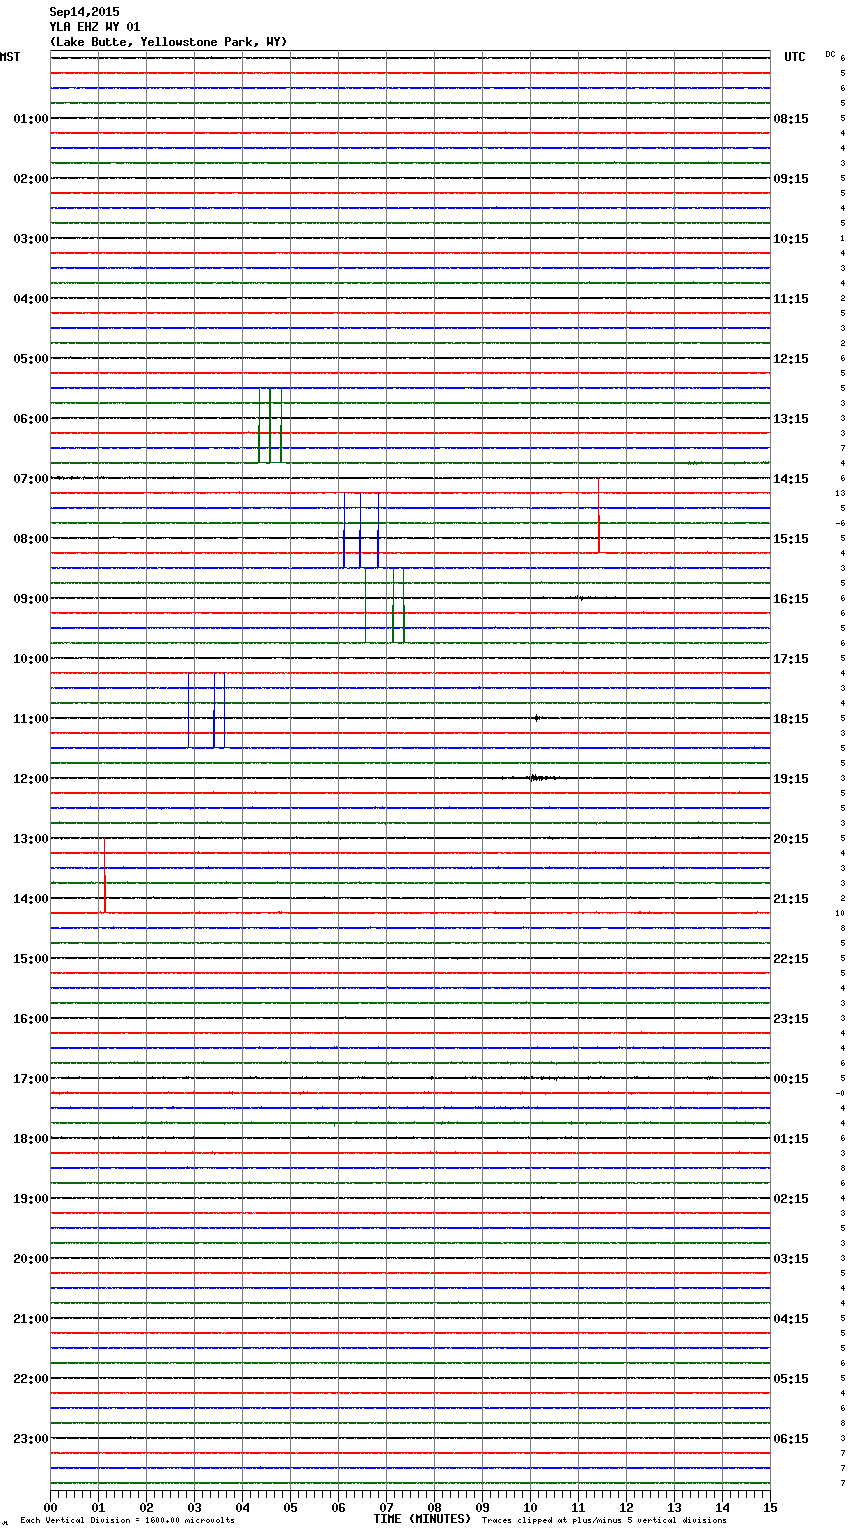The image size is (850, 1534).
Task: Click the blue spike cluster near 11:00 MST
Action: (x=207, y=710)
